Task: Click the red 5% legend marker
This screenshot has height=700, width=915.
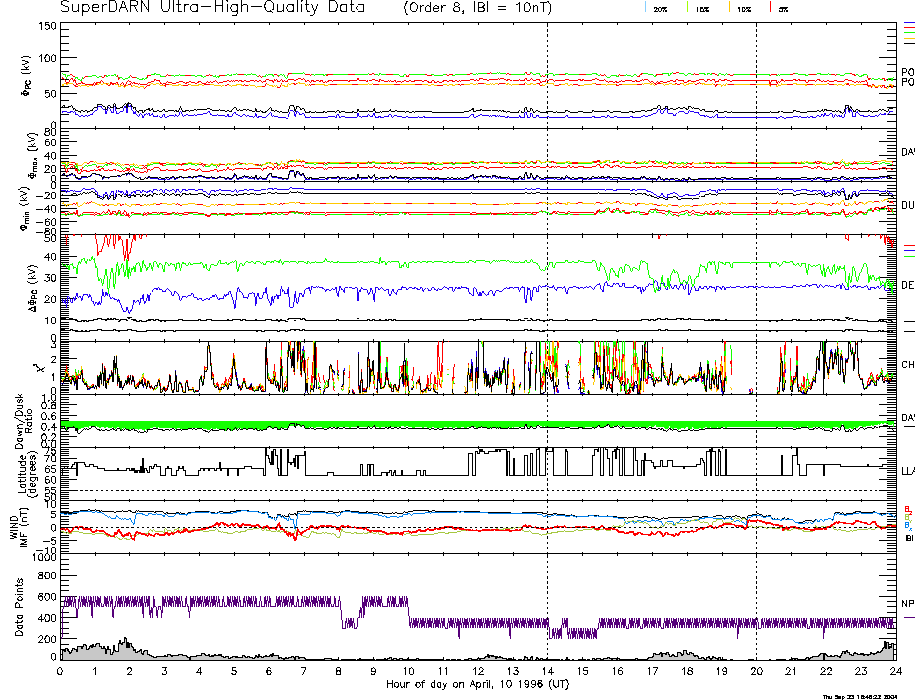Action: (768, 7)
